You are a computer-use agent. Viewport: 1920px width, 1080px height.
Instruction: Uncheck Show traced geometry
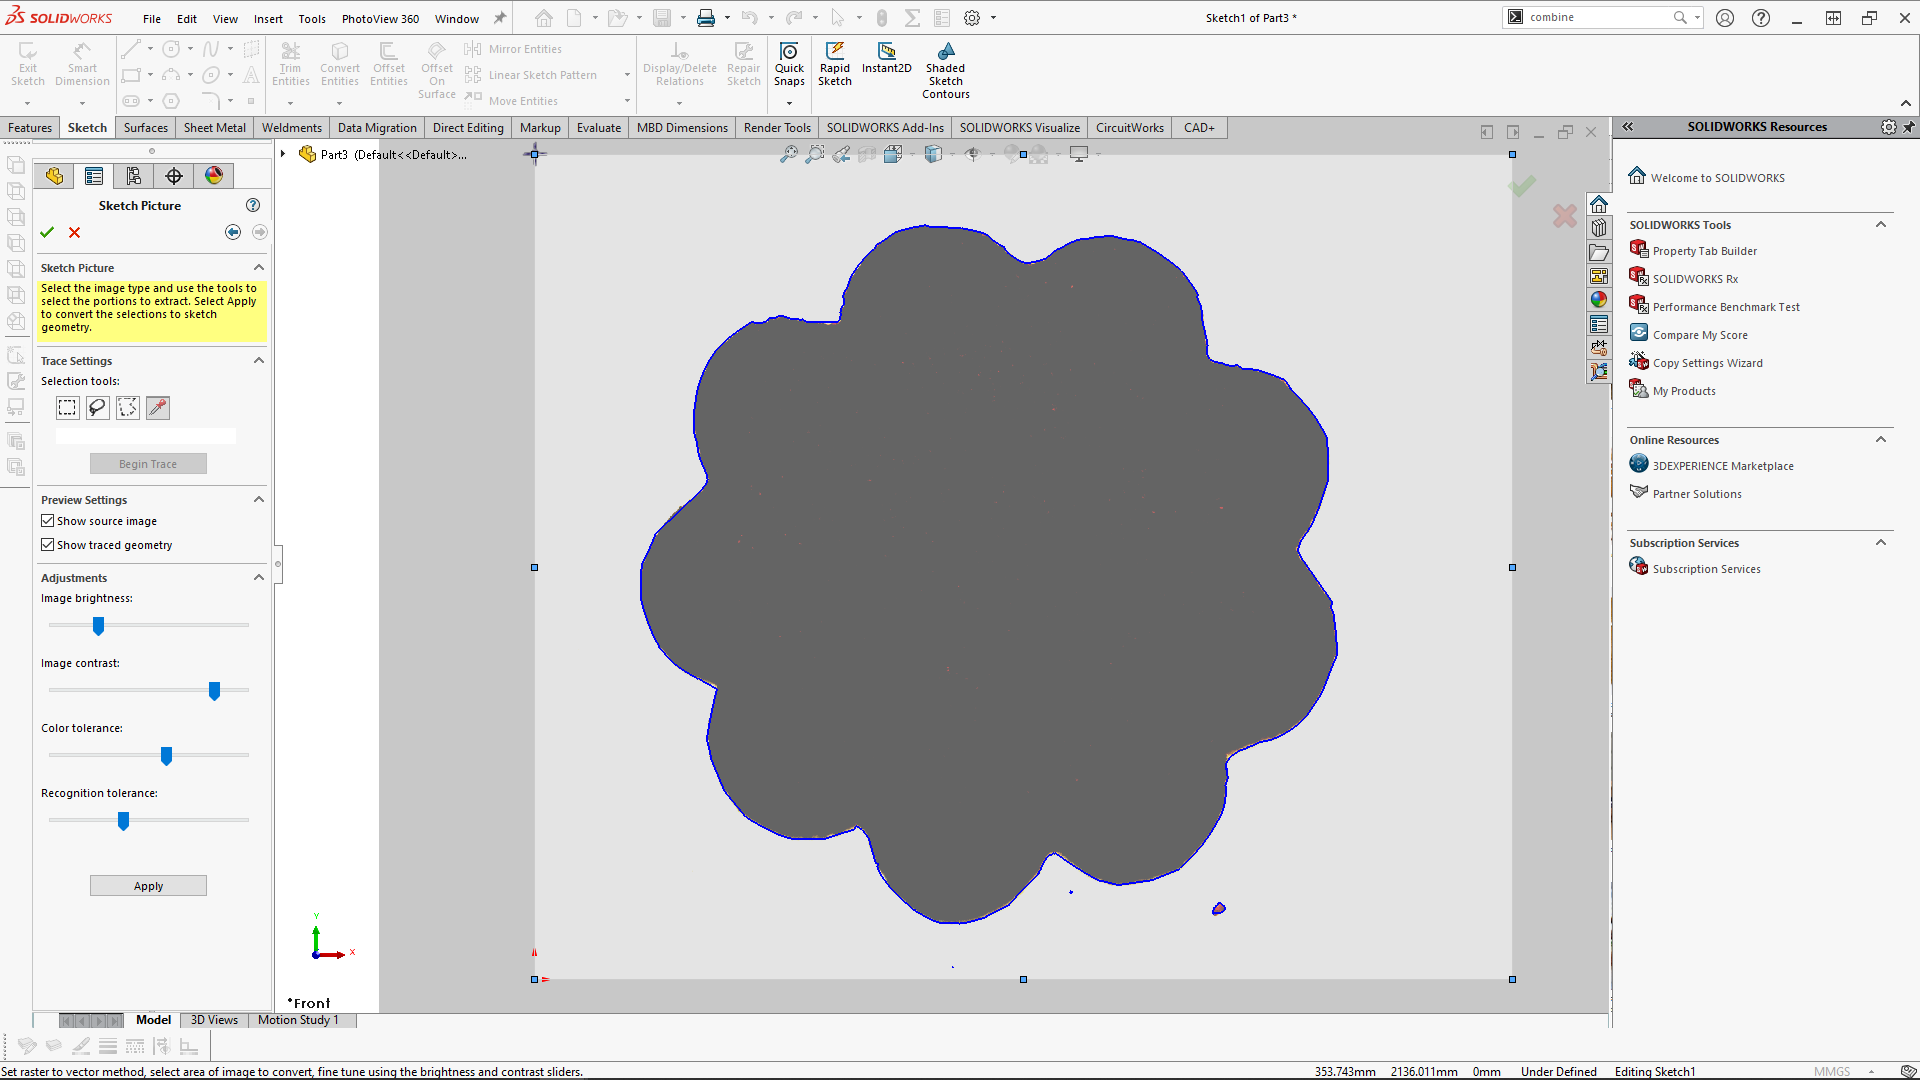[48, 545]
